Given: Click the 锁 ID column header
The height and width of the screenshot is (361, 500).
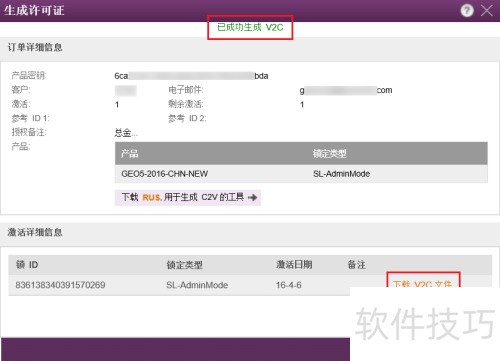Looking at the screenshot, I should [27, 265].
